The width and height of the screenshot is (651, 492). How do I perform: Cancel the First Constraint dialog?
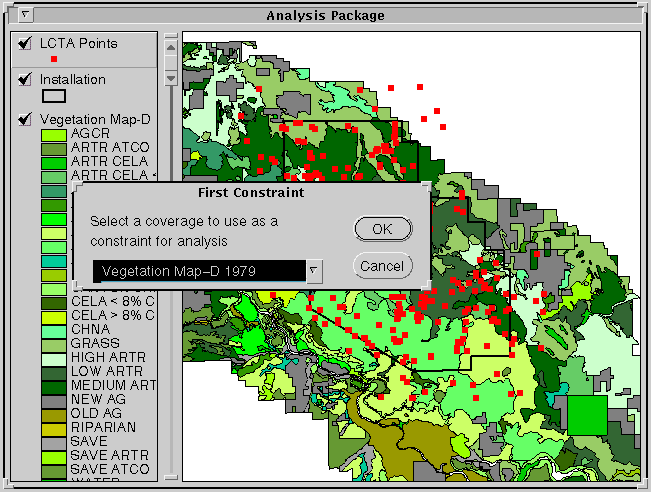[382, 266]
